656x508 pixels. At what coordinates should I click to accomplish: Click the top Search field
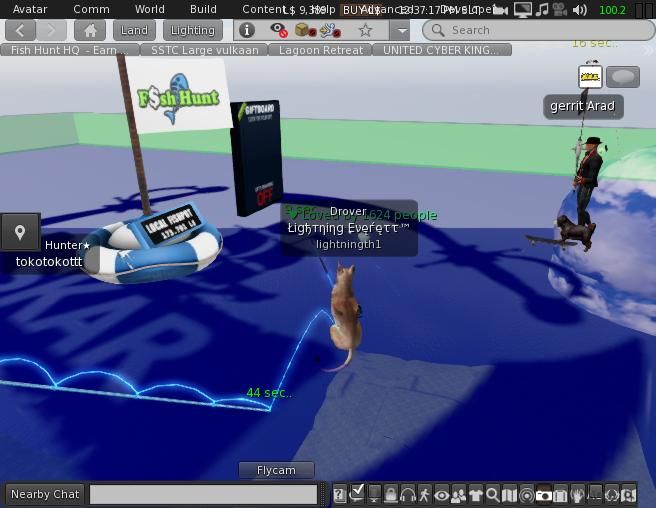coord(539,31)
